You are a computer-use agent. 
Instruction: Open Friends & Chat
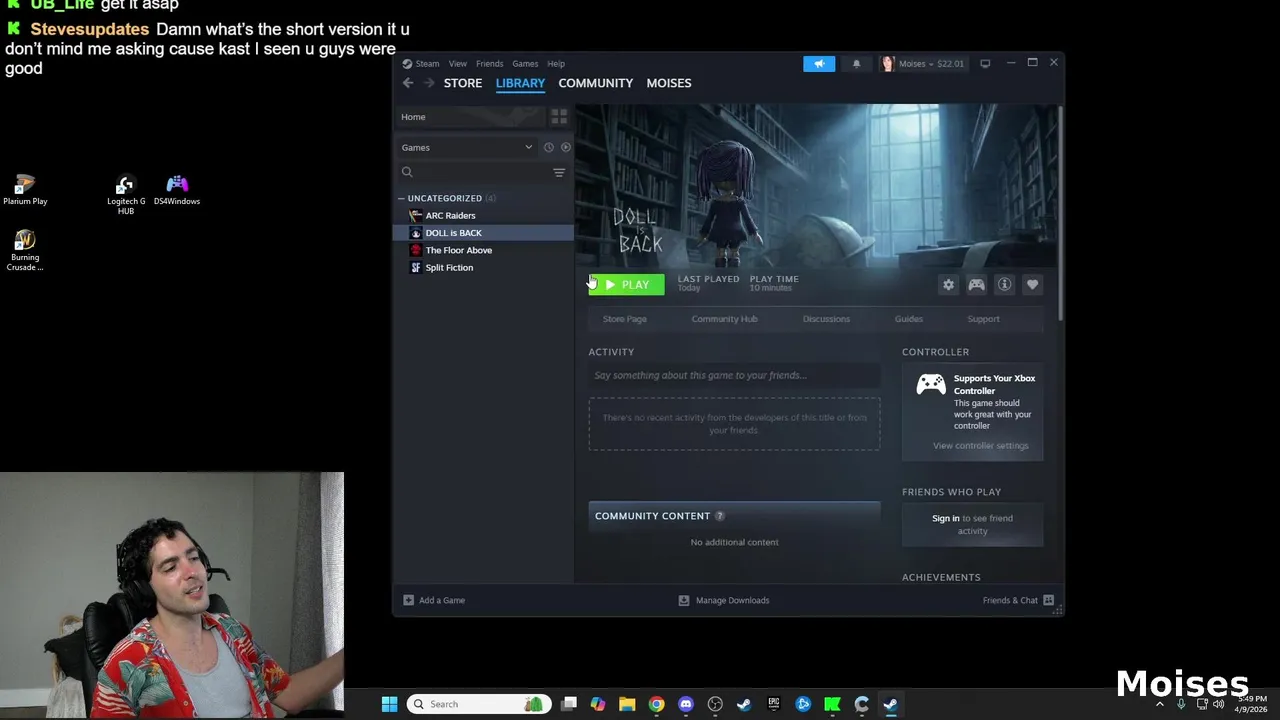1018,600
